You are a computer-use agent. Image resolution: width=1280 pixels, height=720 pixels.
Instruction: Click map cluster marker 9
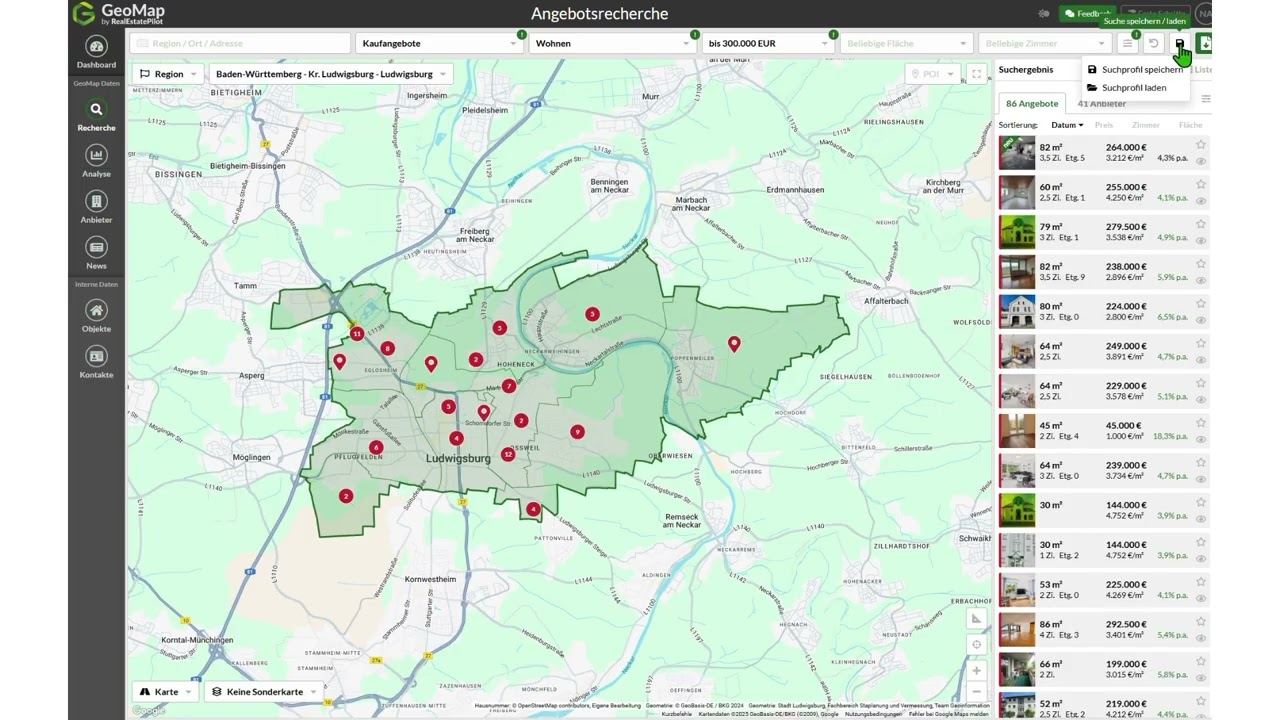577,432
